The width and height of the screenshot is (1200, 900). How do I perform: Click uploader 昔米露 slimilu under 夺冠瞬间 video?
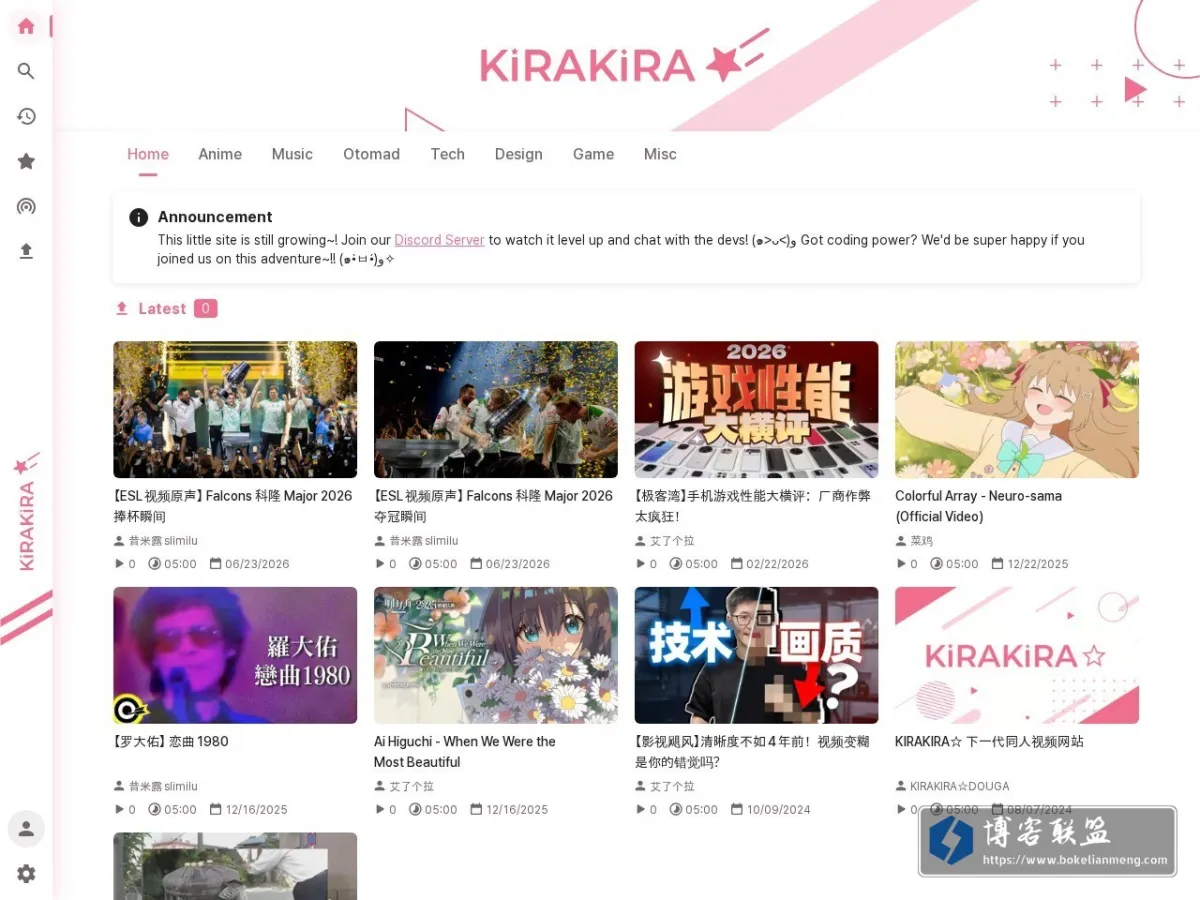click(424, 541)
